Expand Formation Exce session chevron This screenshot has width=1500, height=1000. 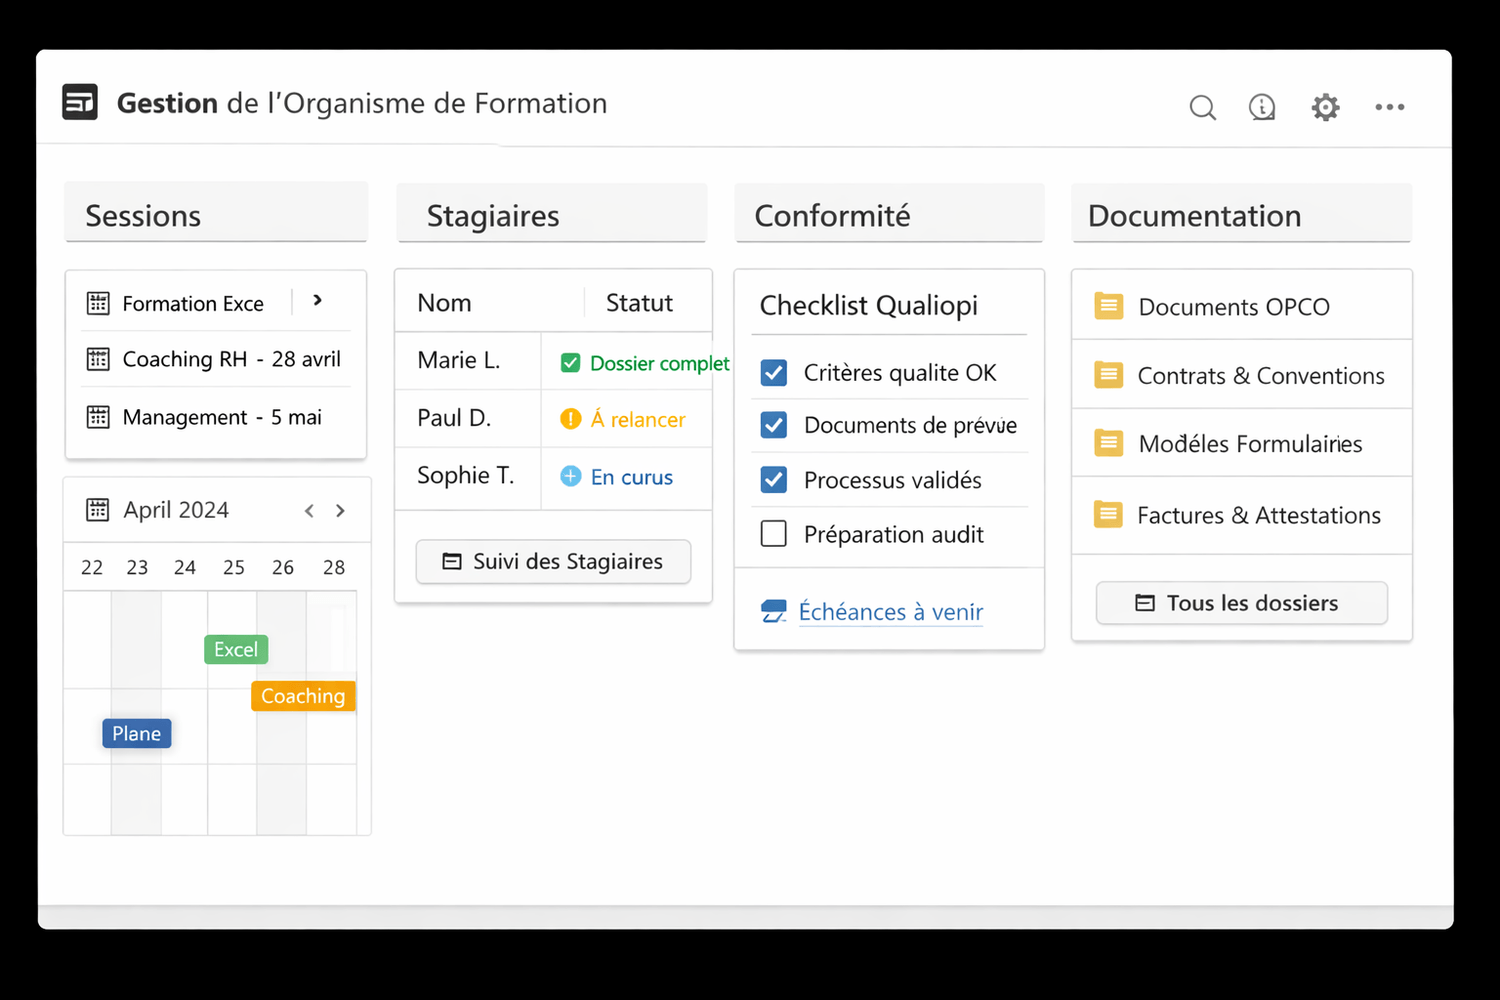tap(318, 300)
